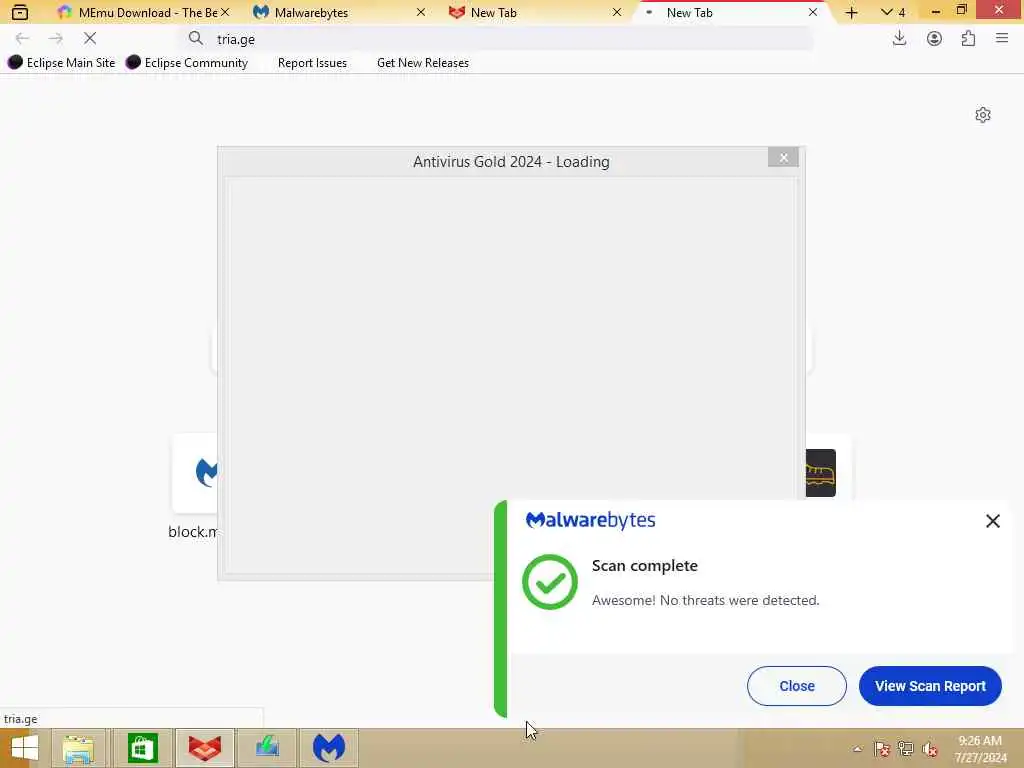Dismiss the Malwarebytes notification with X
The image size is (1024, 768).
click(x=993, y=520)
